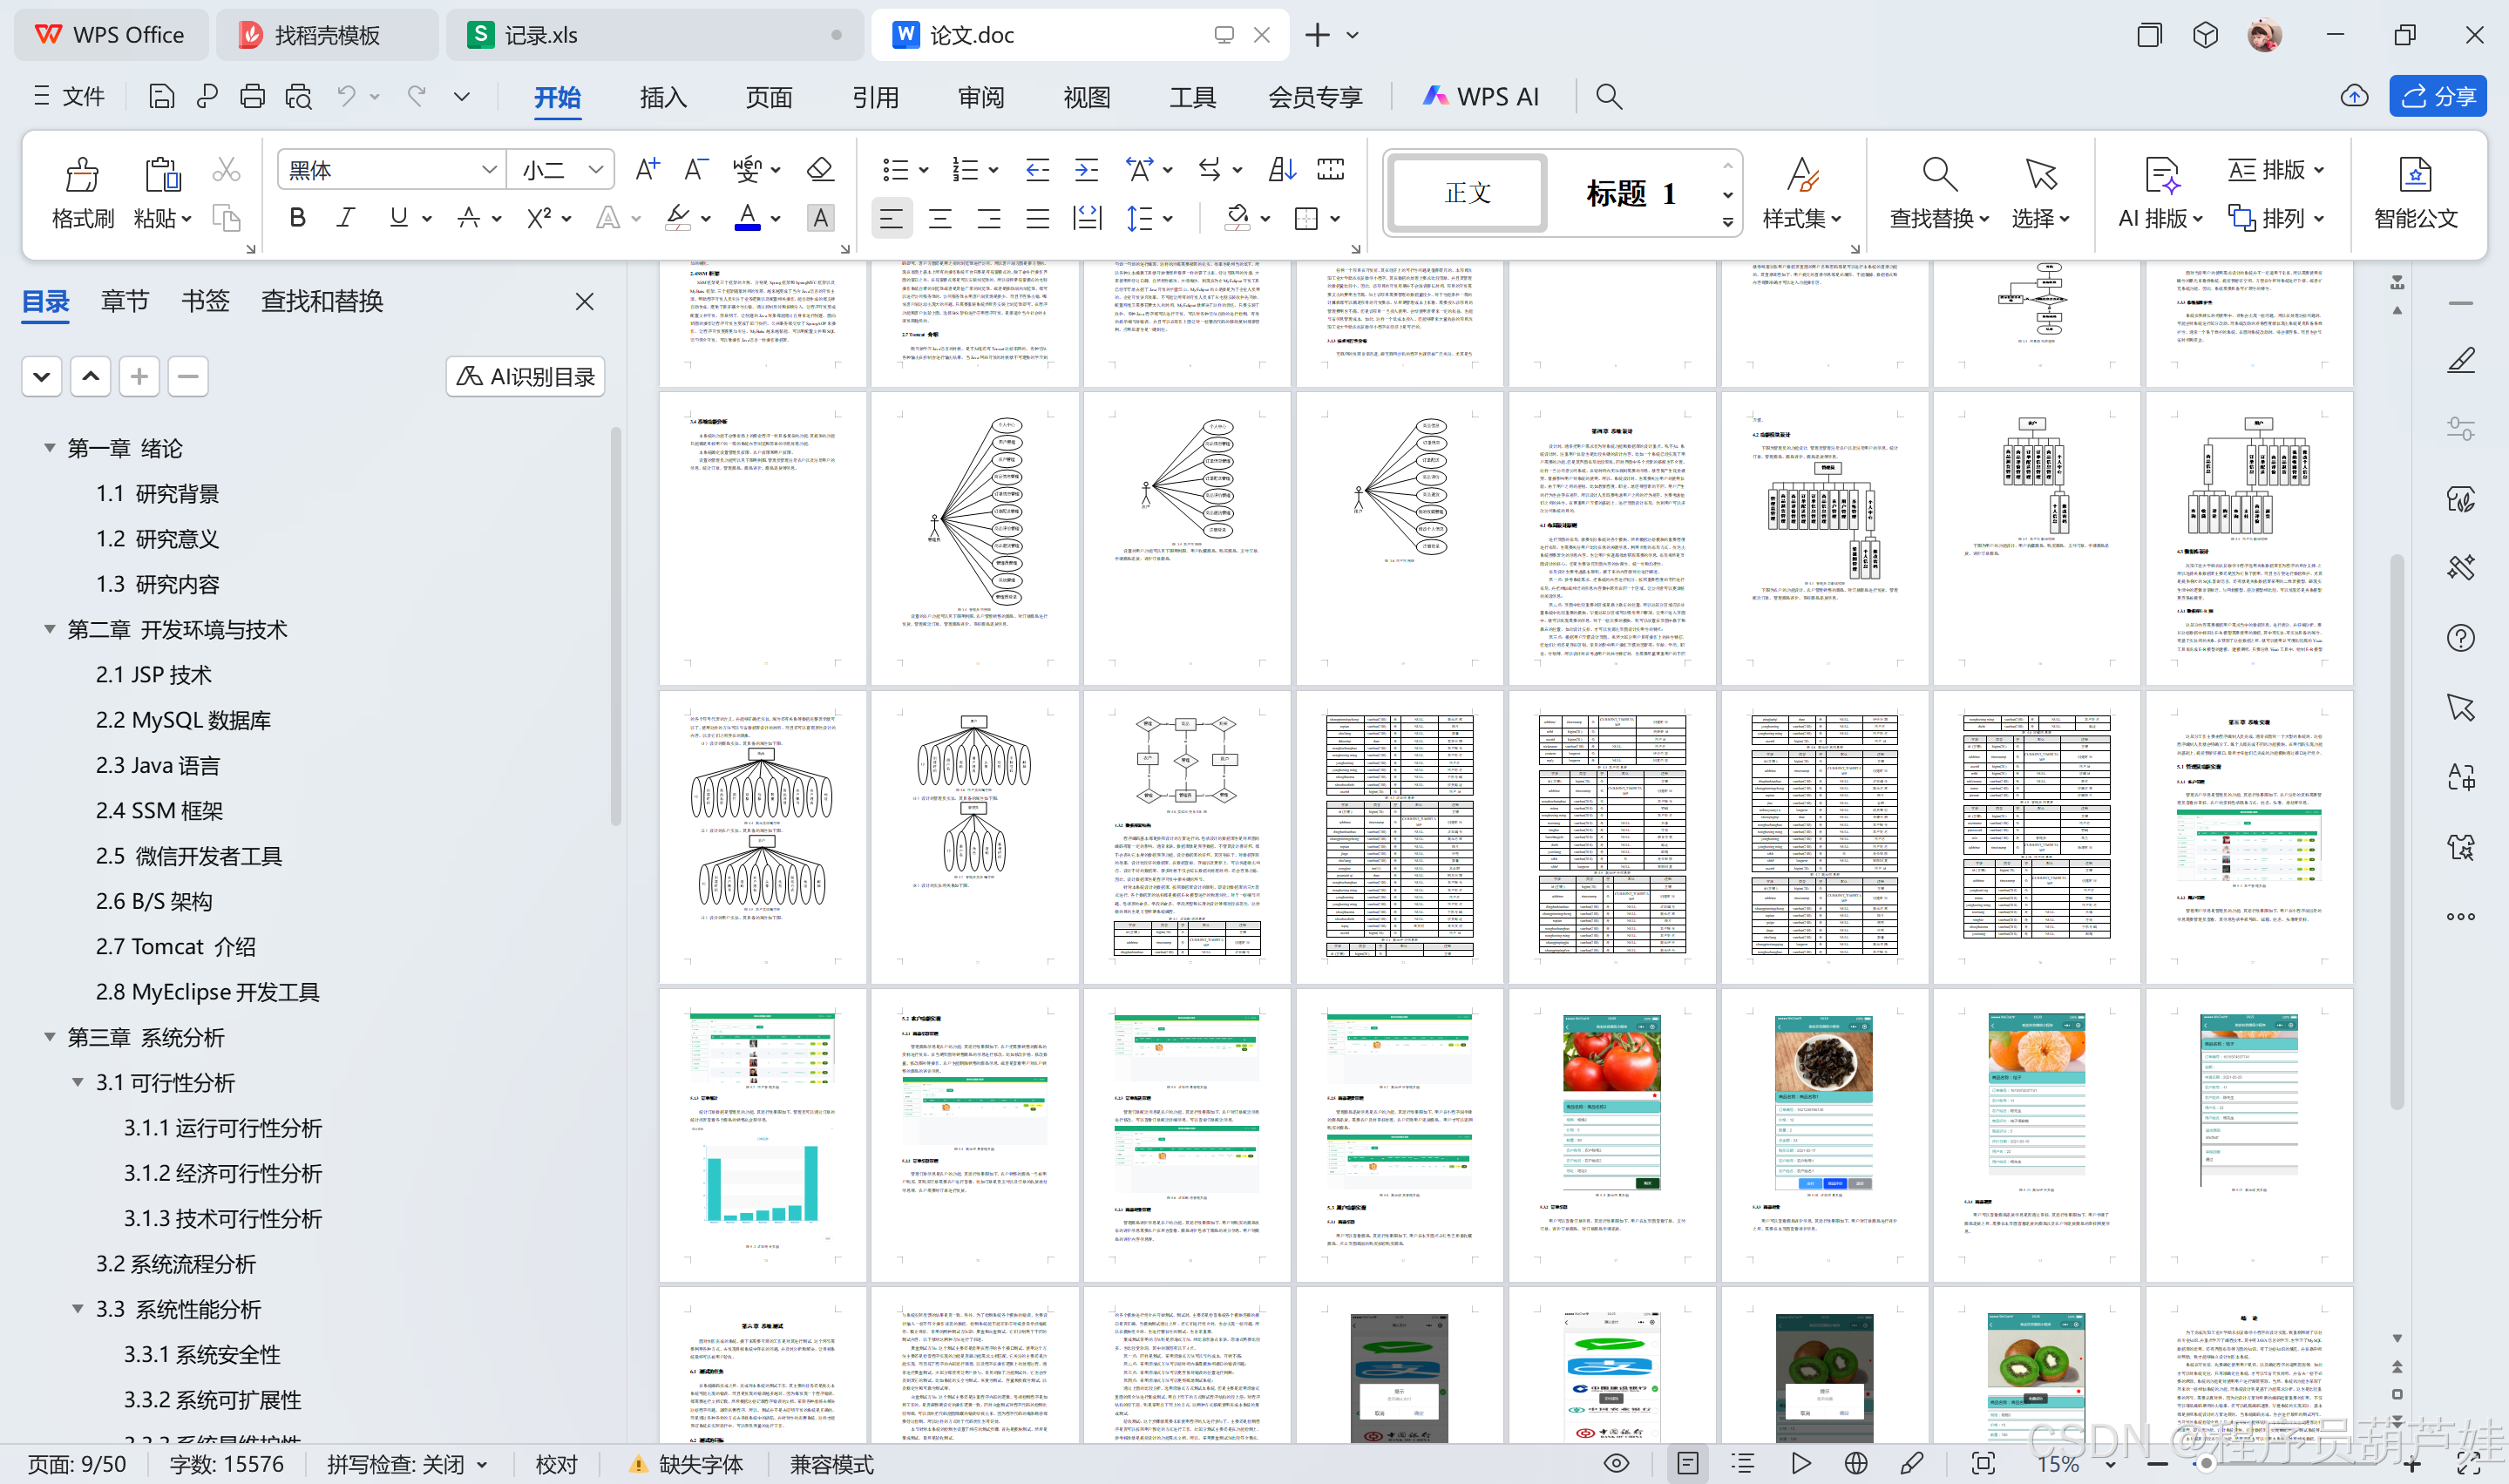Click the tomato product page thumbnail
This screenshot has height=1484, width=2509.
[1613, 1134]
